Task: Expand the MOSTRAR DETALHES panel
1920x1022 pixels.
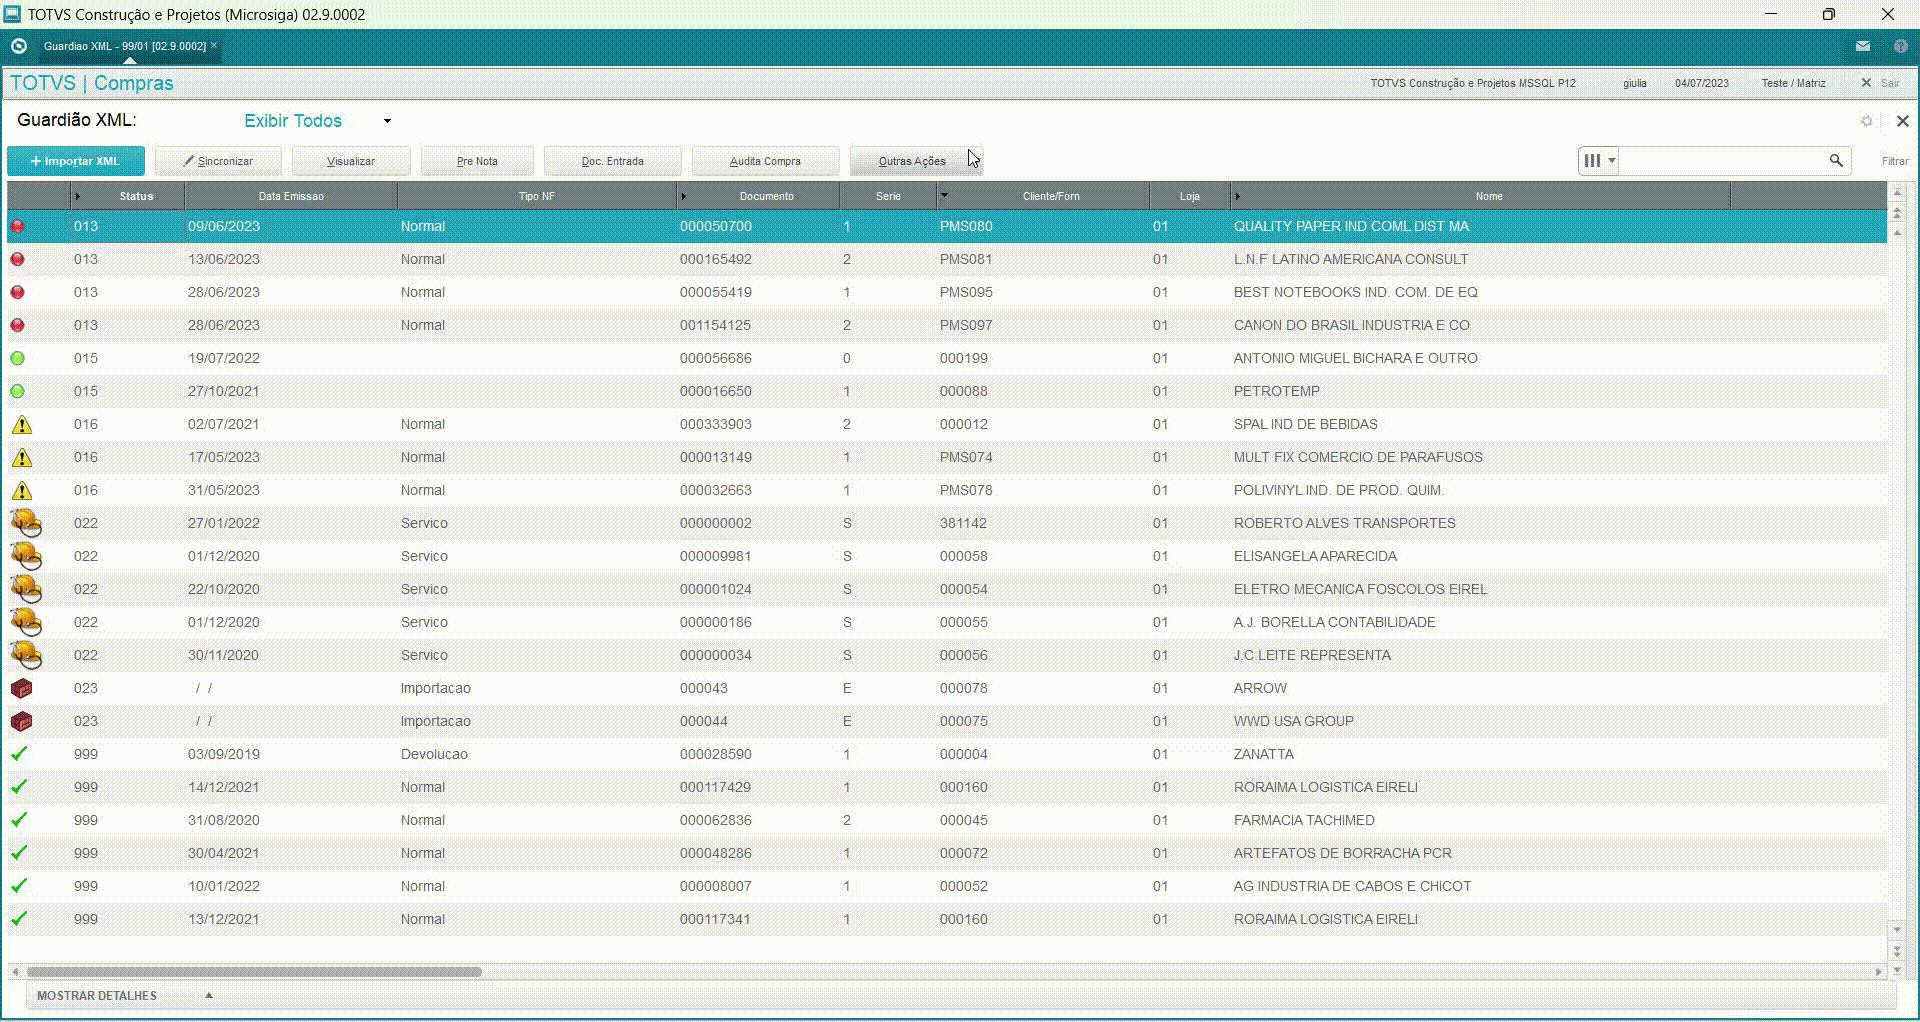Action: tap(125, 996)
